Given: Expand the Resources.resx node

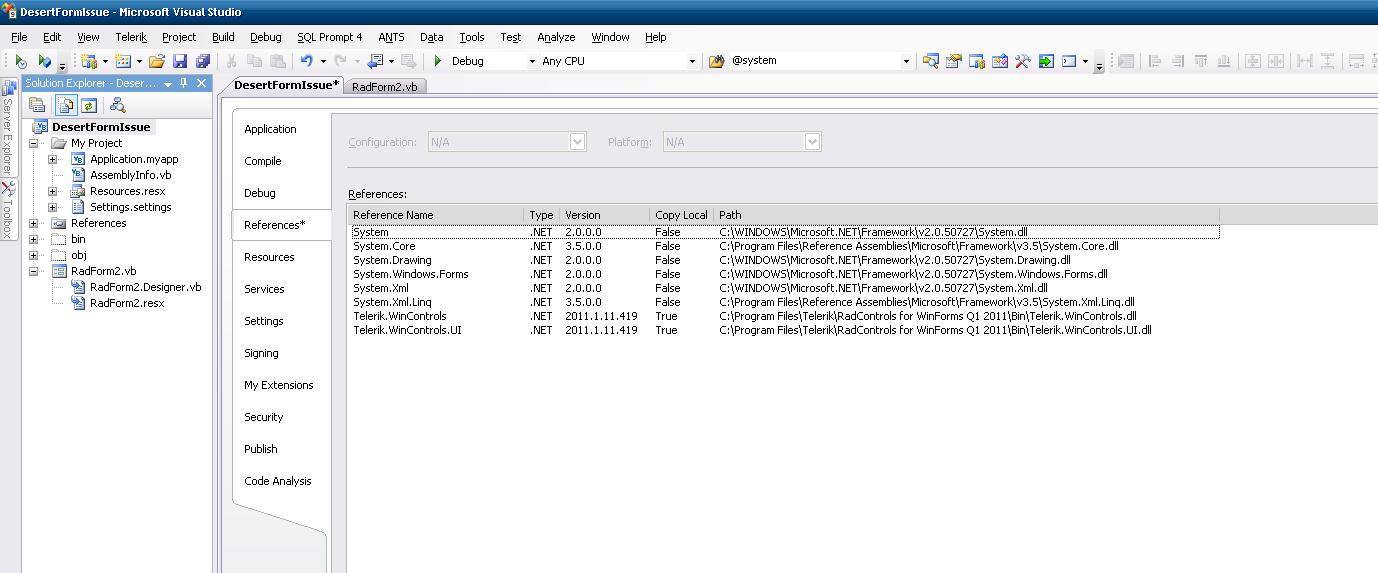Looking at the screenshot, I should tap(53, 191).
